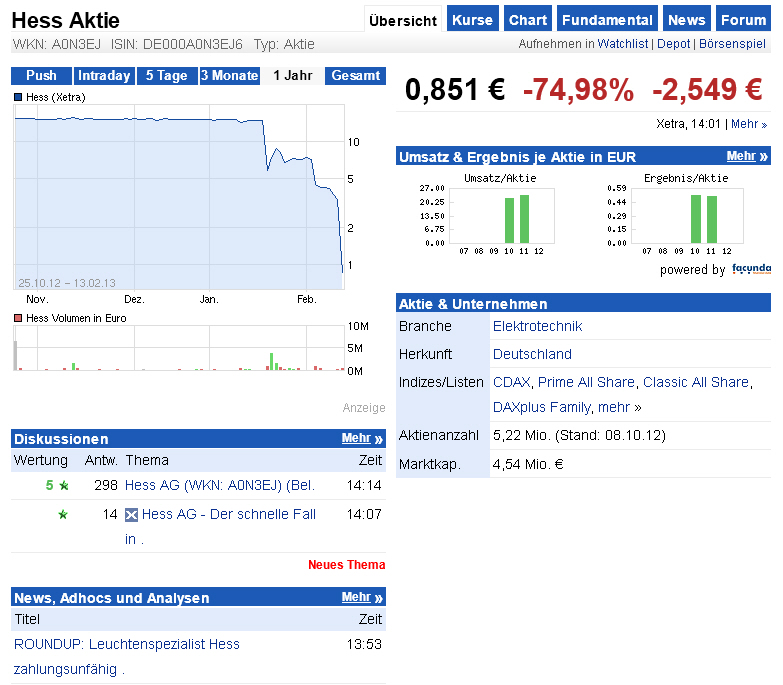The width and height of the screenshot is (783, 685).
Task: Open the Prime All Share link
Action: coord(586,382)
